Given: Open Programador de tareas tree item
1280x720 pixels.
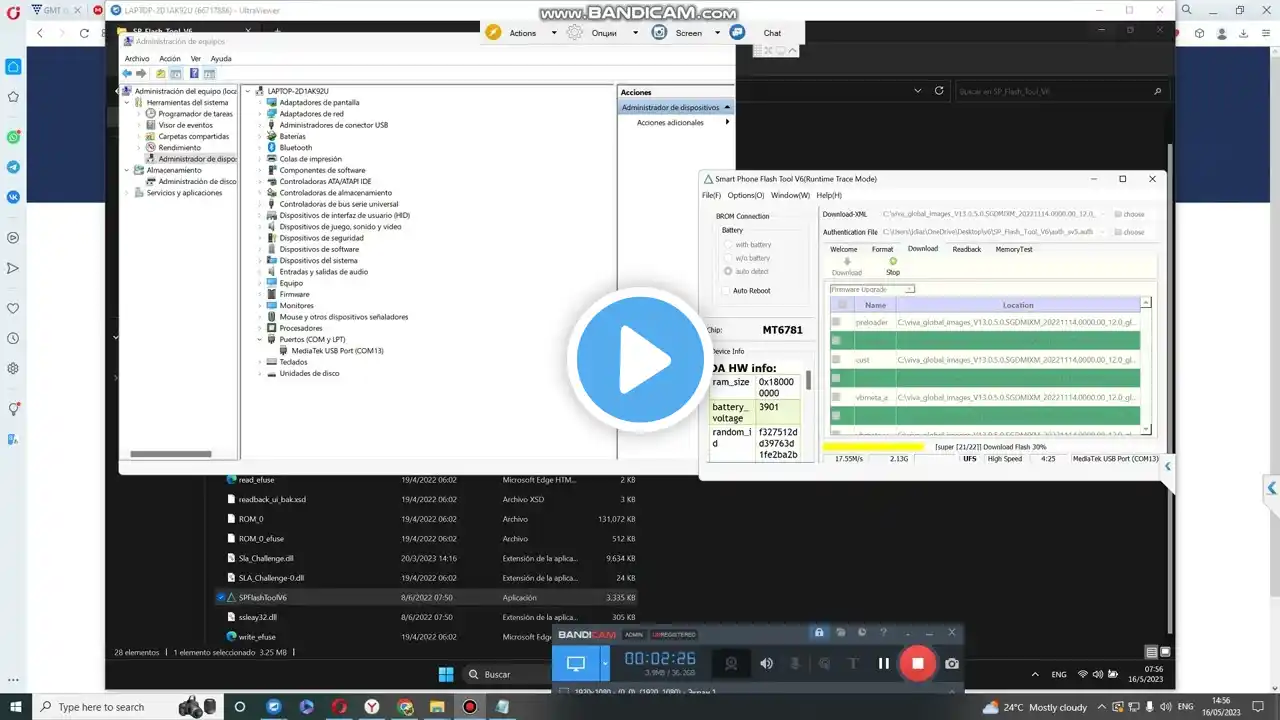Looking at the screenshot, I should [x=195, y=114].
